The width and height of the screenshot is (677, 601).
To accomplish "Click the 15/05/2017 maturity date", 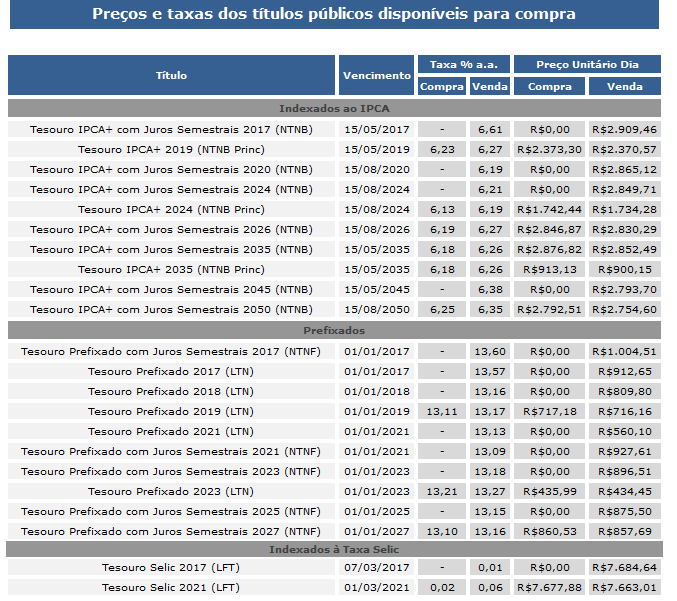I will point(376,130).
